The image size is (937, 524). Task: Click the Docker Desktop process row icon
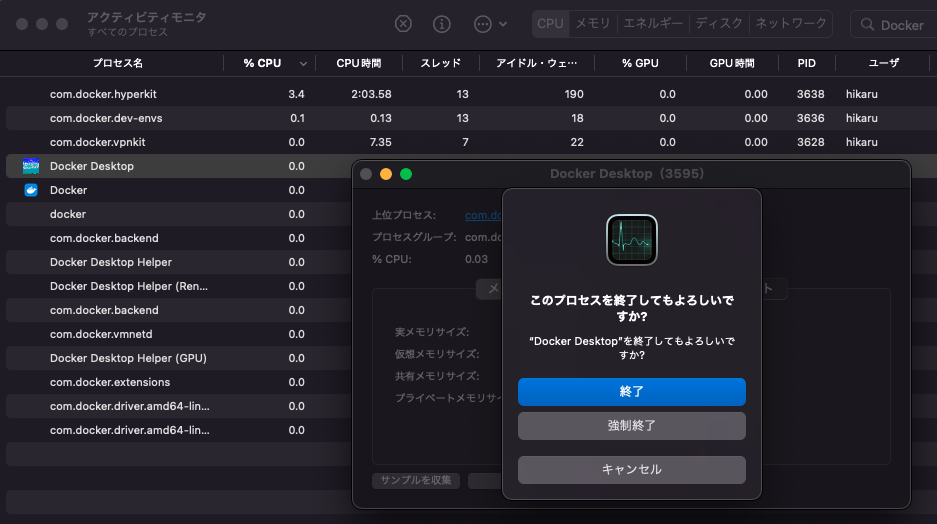pyautogui.click(x=31, y=166)
